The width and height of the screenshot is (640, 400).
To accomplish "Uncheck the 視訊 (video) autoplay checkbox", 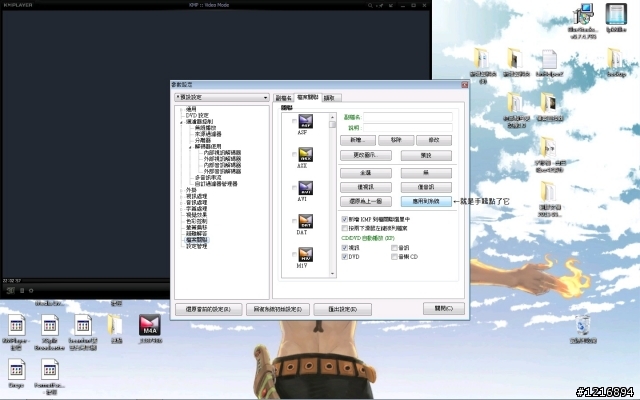I will [344, 248].
